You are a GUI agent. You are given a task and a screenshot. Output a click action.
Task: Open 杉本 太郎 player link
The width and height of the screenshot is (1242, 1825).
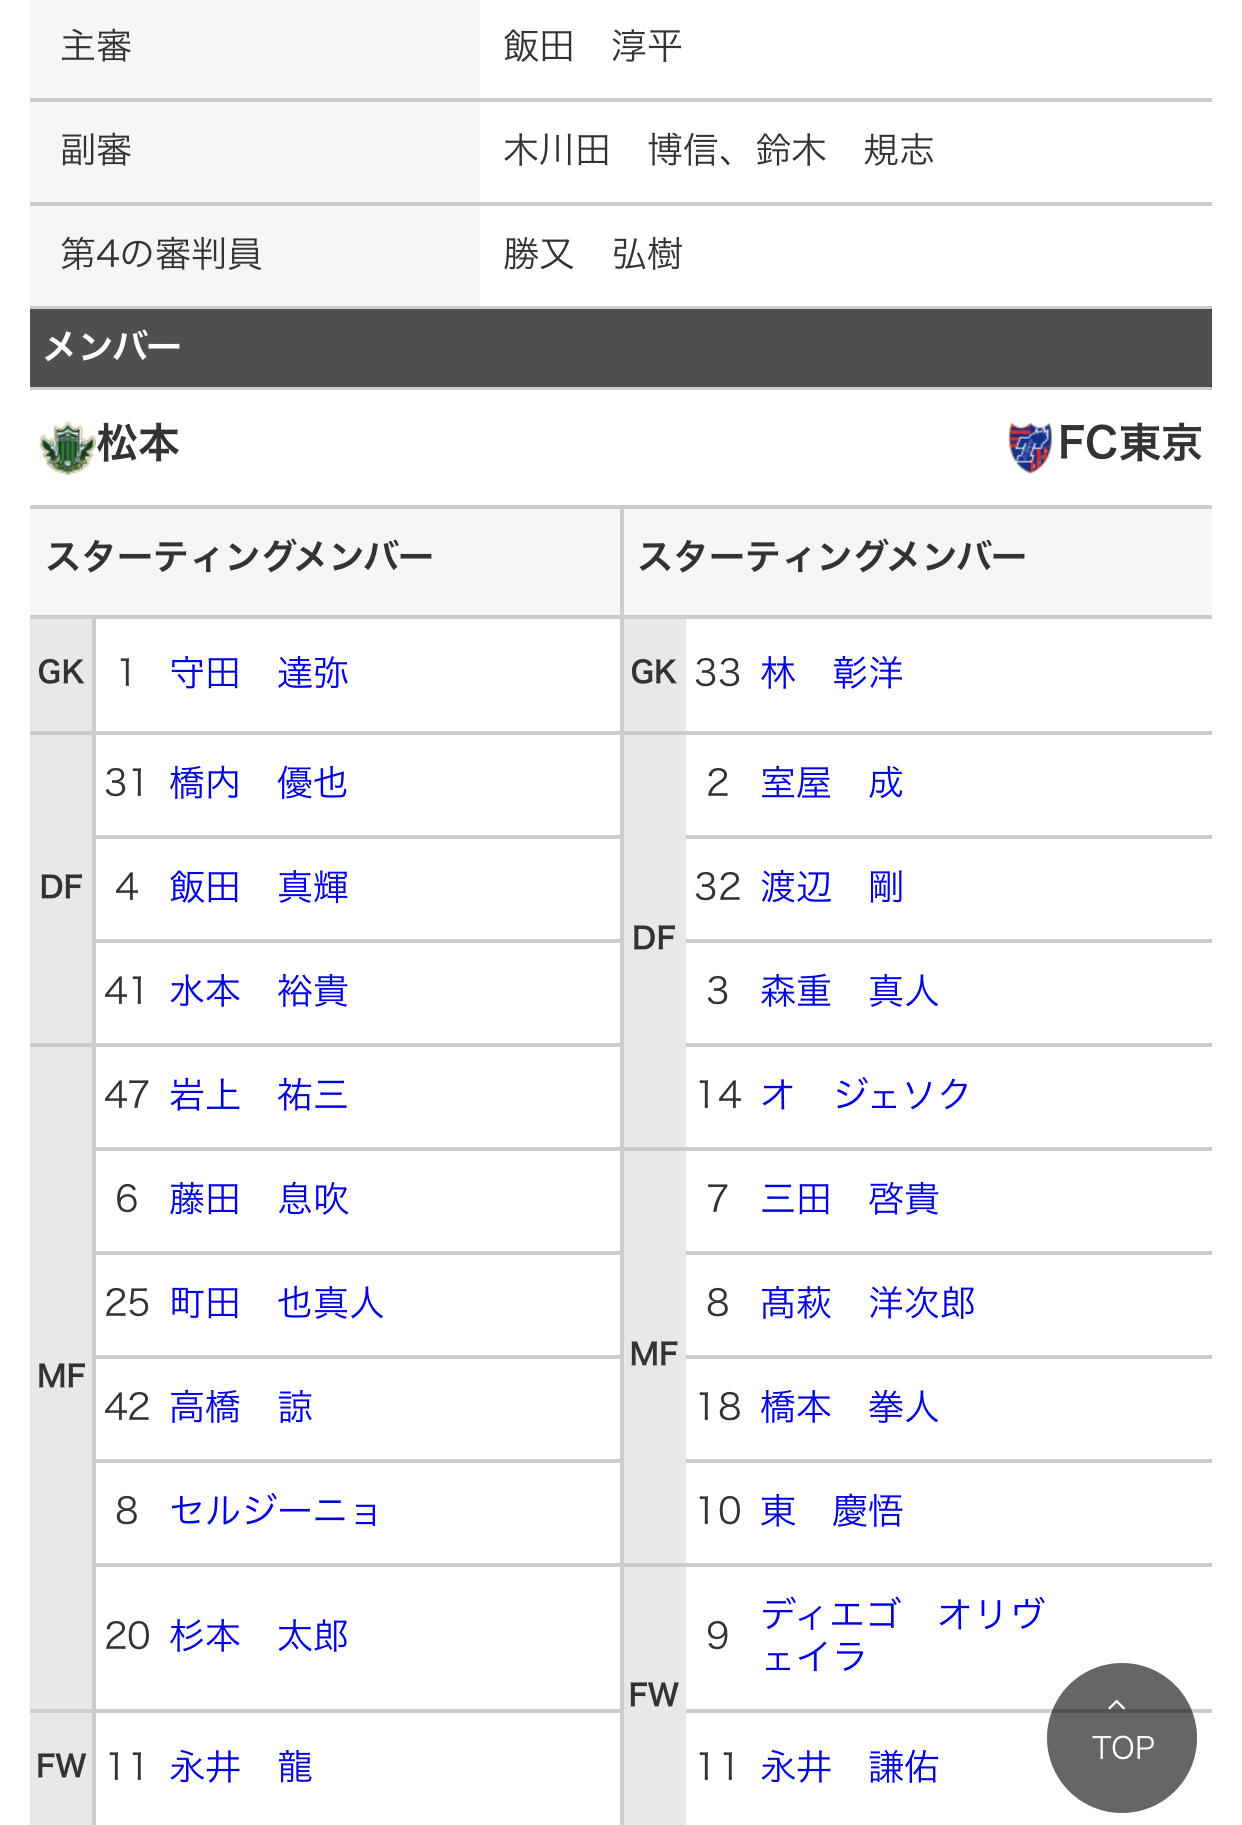click(x=259, y=1636)
